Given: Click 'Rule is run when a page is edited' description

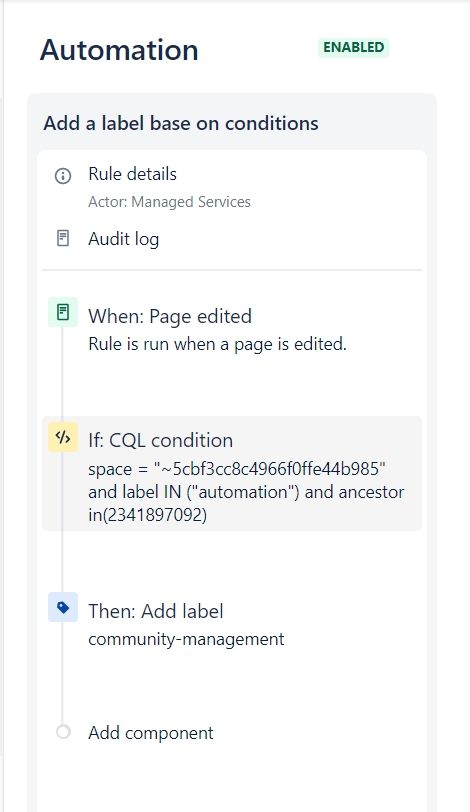Looking at the screenshot, I should [217, 344].
